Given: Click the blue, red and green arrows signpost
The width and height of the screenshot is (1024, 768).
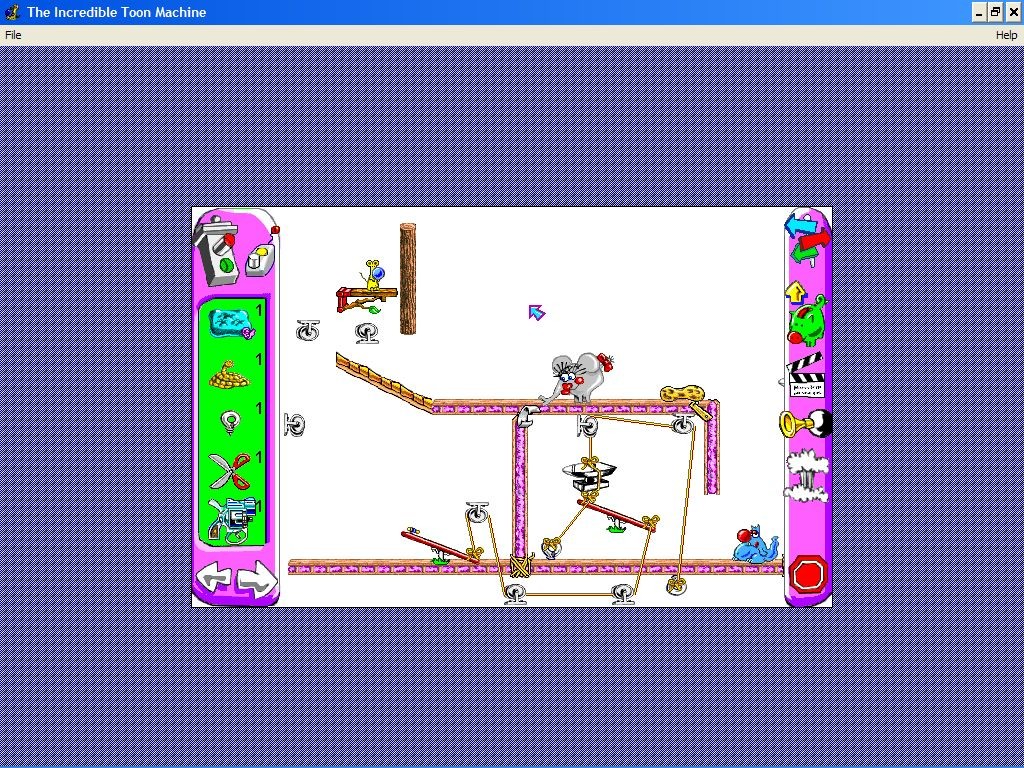Looking at the screenshot, I should point(807,238).
